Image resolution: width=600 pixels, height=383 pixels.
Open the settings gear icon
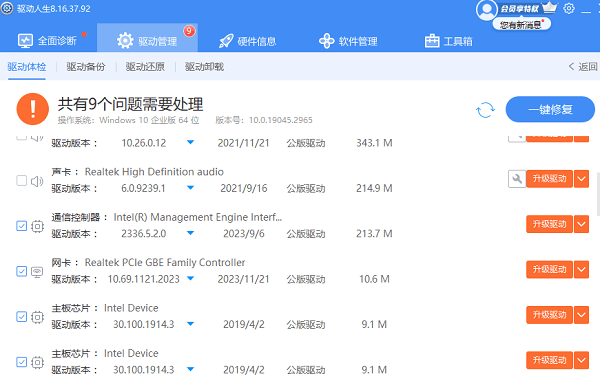[569, 8]
